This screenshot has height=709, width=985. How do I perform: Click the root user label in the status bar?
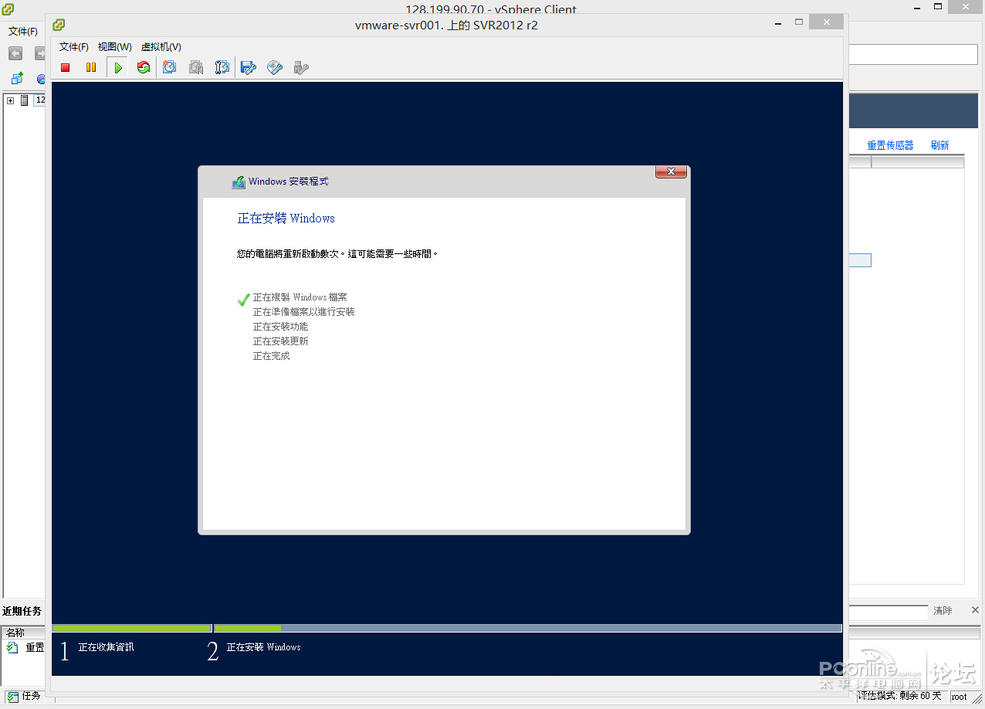tap(959, 696)
